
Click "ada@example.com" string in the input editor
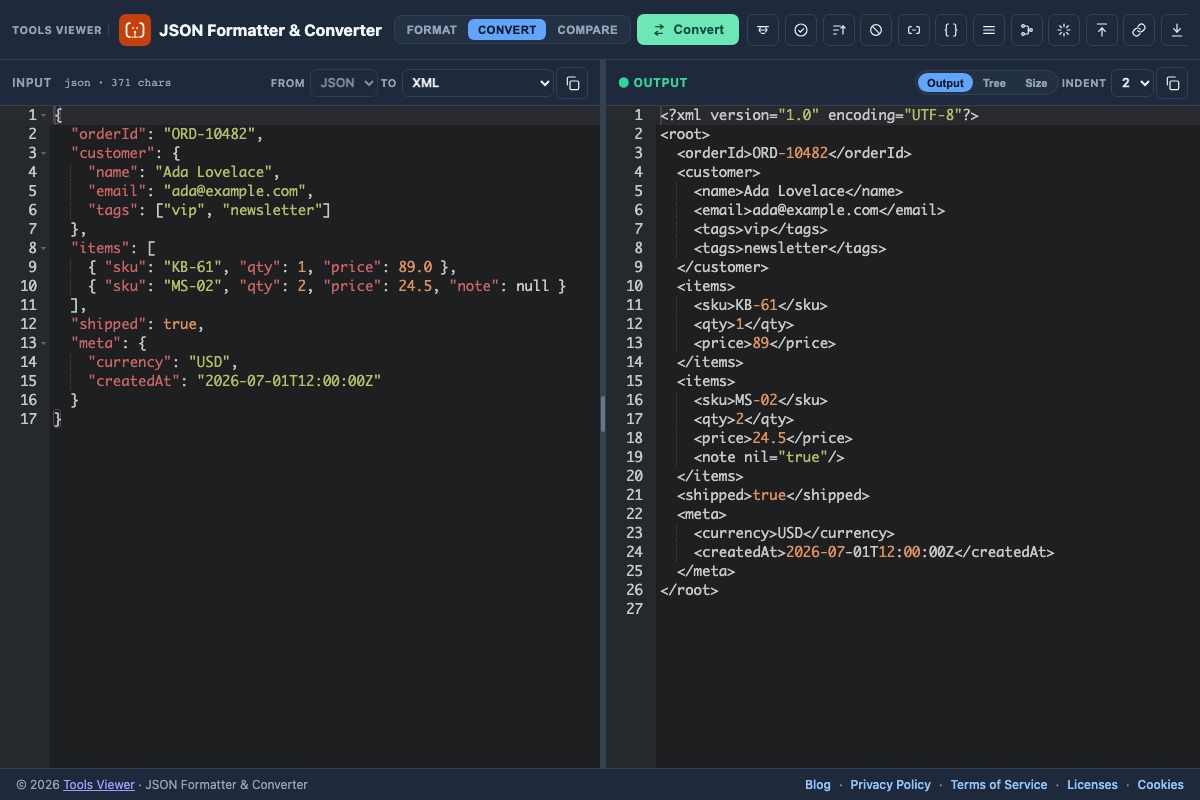234,191
